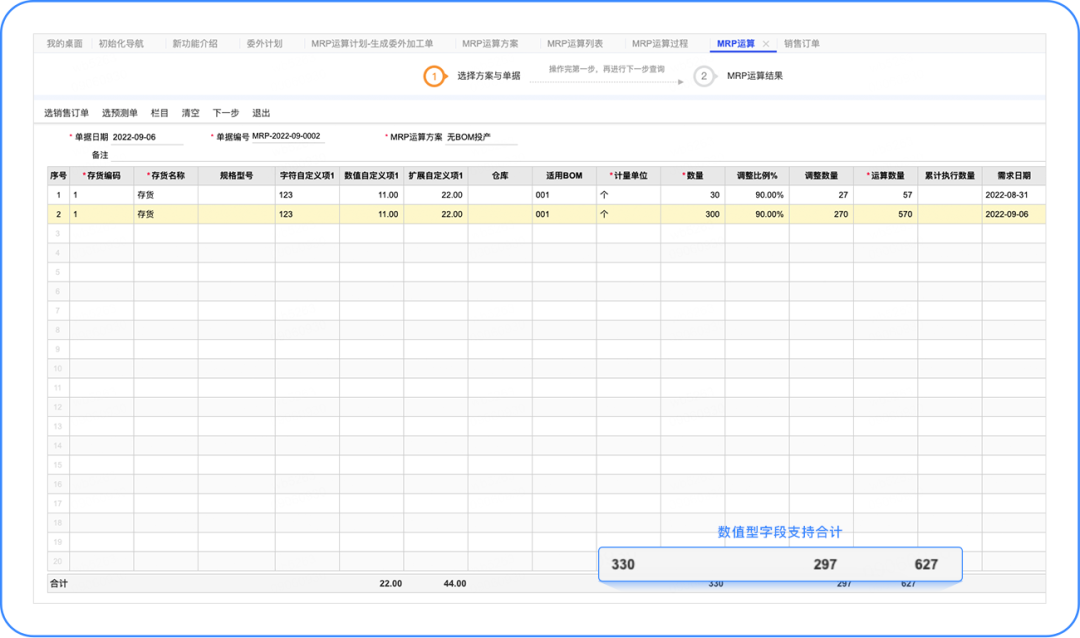Click 选预测单 toolbar button
The width and height of the screenshot is (1080, 638).
pos(120,113)
